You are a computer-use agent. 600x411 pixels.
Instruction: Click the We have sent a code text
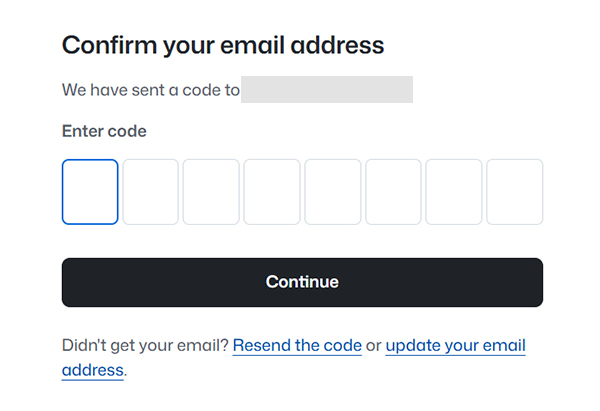[150, 90]
